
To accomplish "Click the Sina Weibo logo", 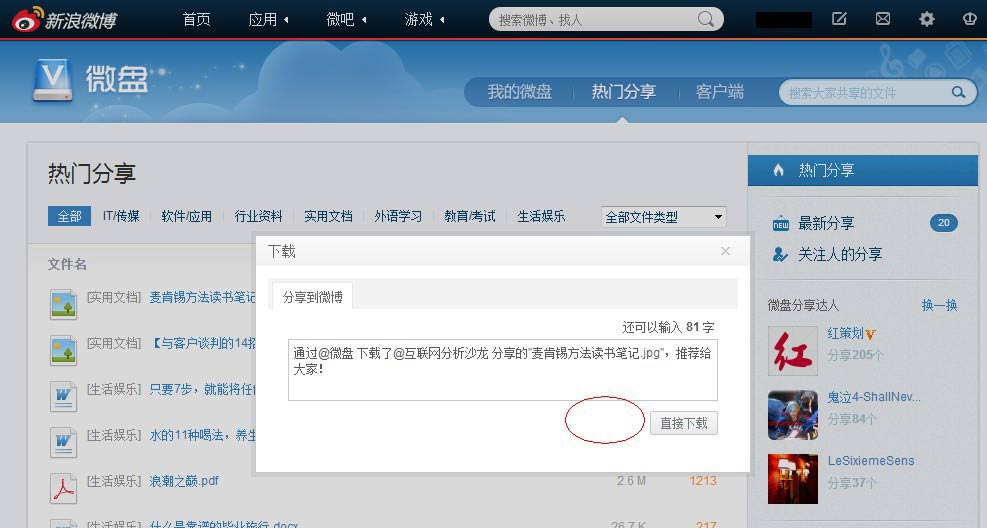I will pos(65,20).
